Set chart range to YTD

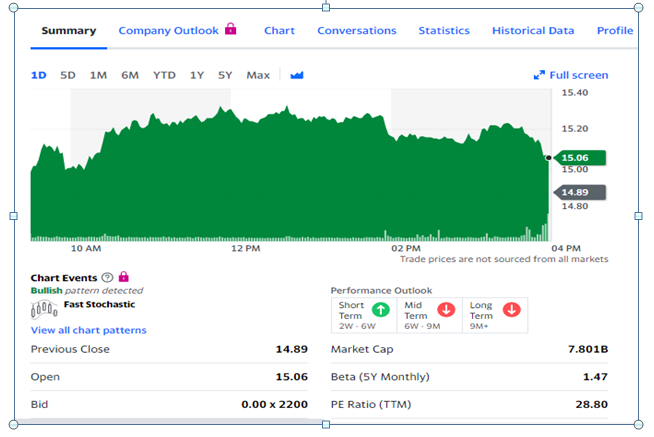(164, 75)
